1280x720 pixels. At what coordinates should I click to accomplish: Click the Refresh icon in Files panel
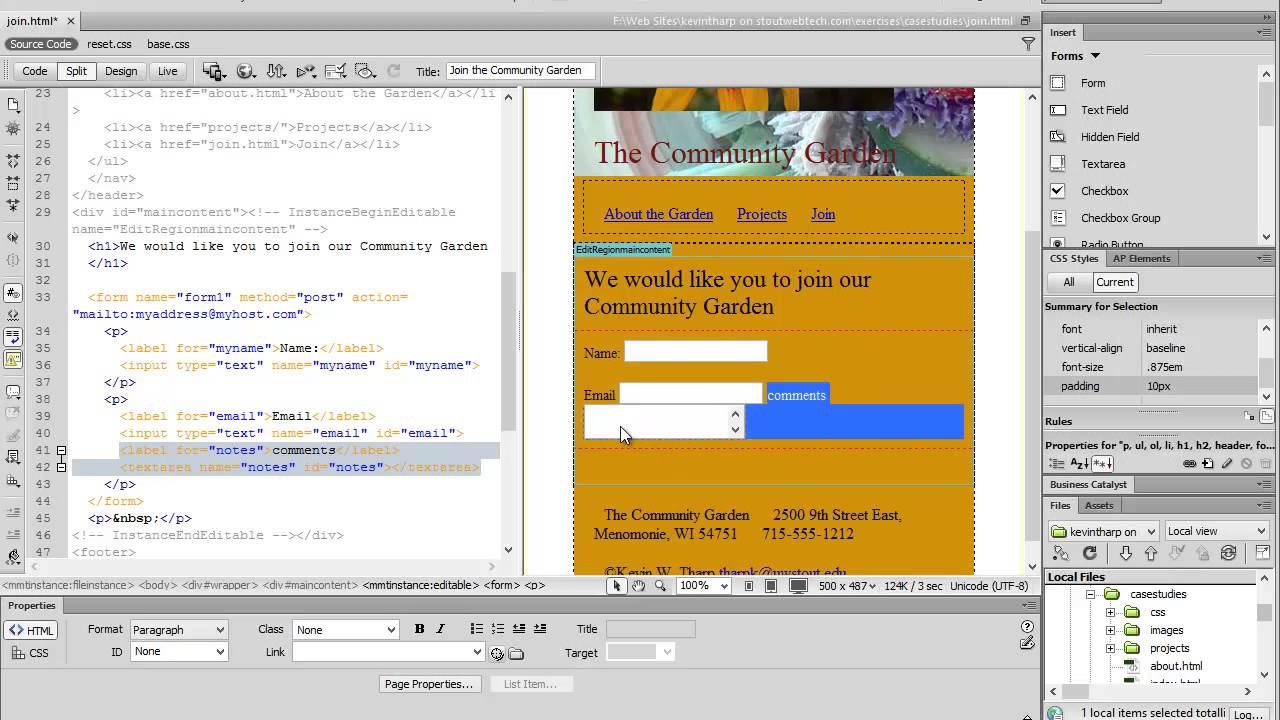point(1090,553)
